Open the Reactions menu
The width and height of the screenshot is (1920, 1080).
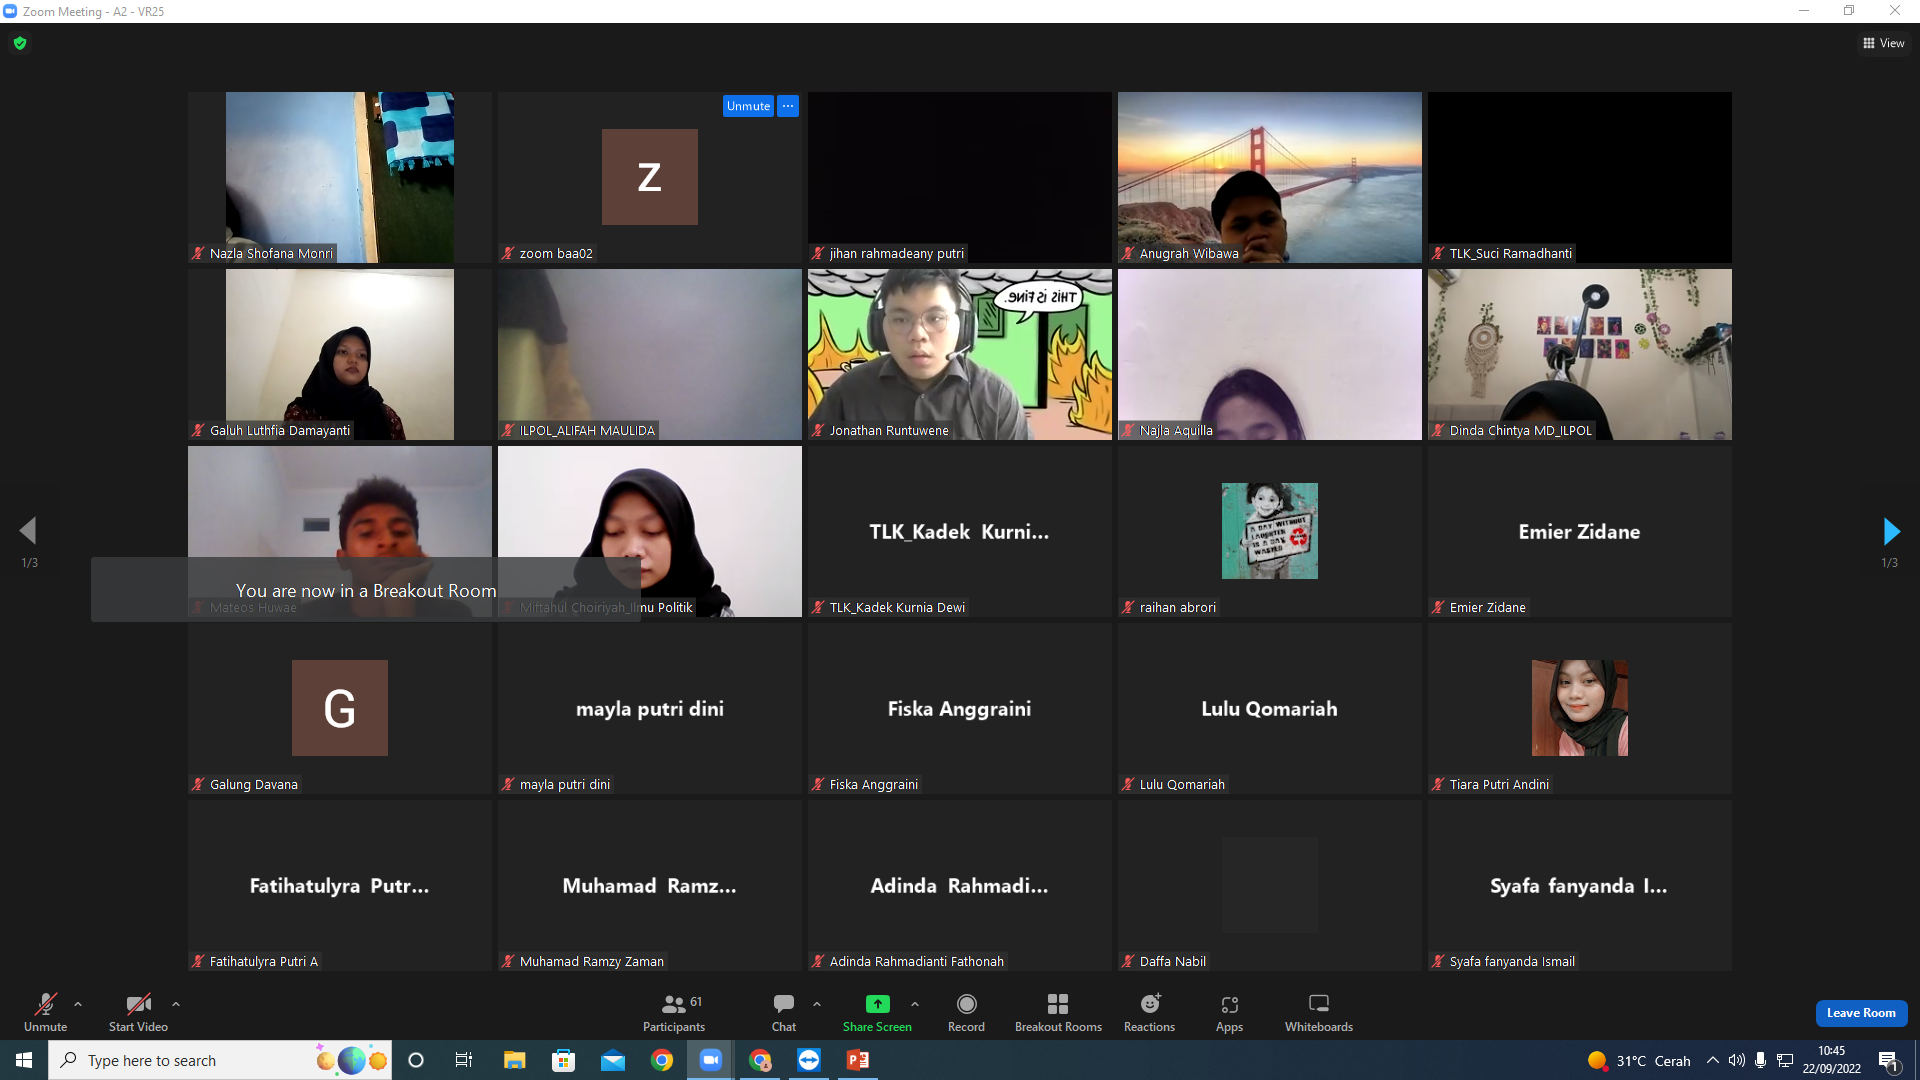[1150, 1011]
